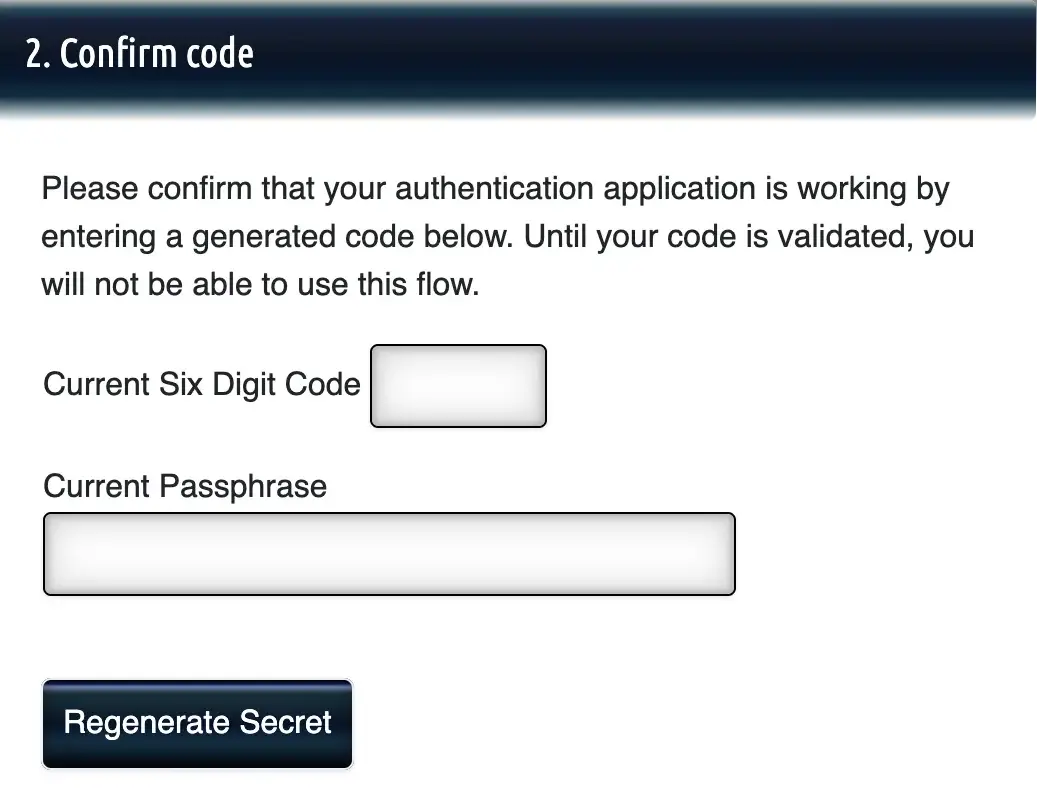Click the word "Until" in the instructions
The width and height of the screenshot is (1037, 794).
click(x=556, y=238)
